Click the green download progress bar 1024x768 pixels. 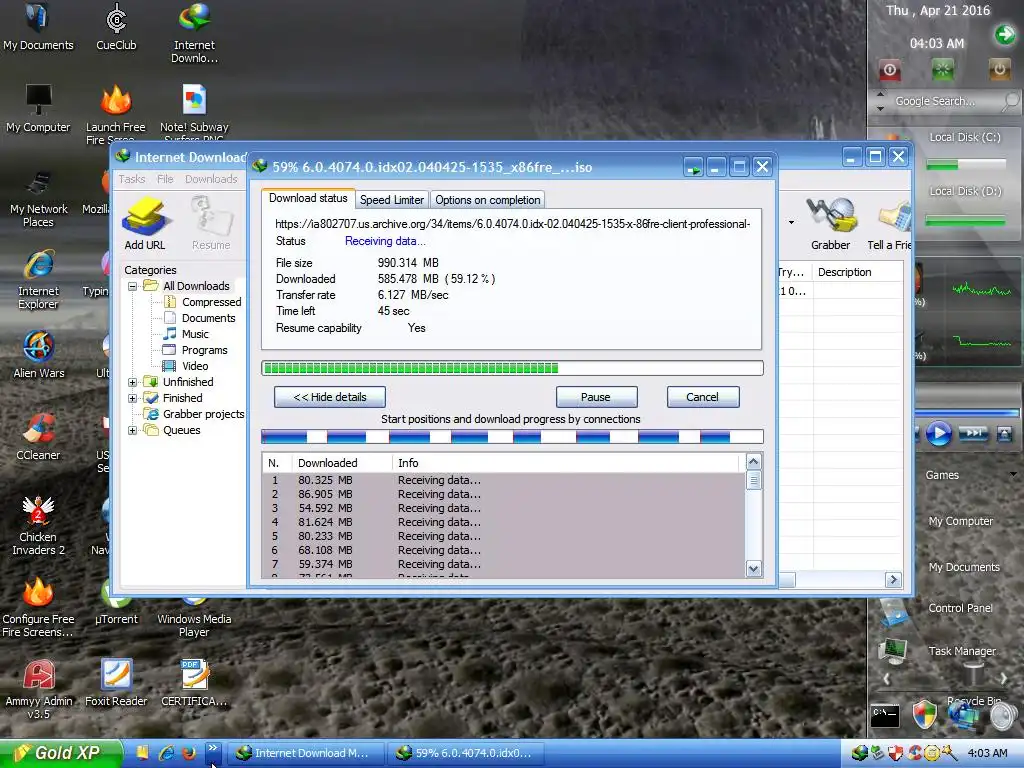[512, 368]
